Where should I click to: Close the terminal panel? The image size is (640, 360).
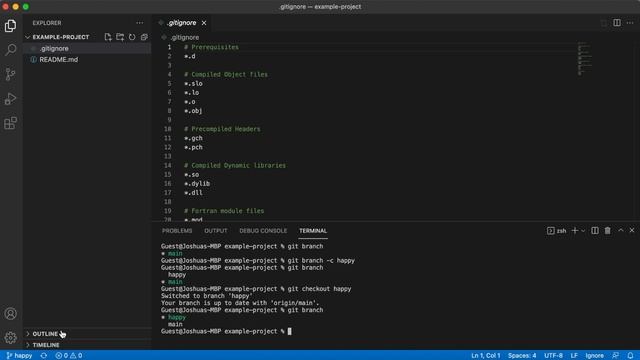pos(632,231)
